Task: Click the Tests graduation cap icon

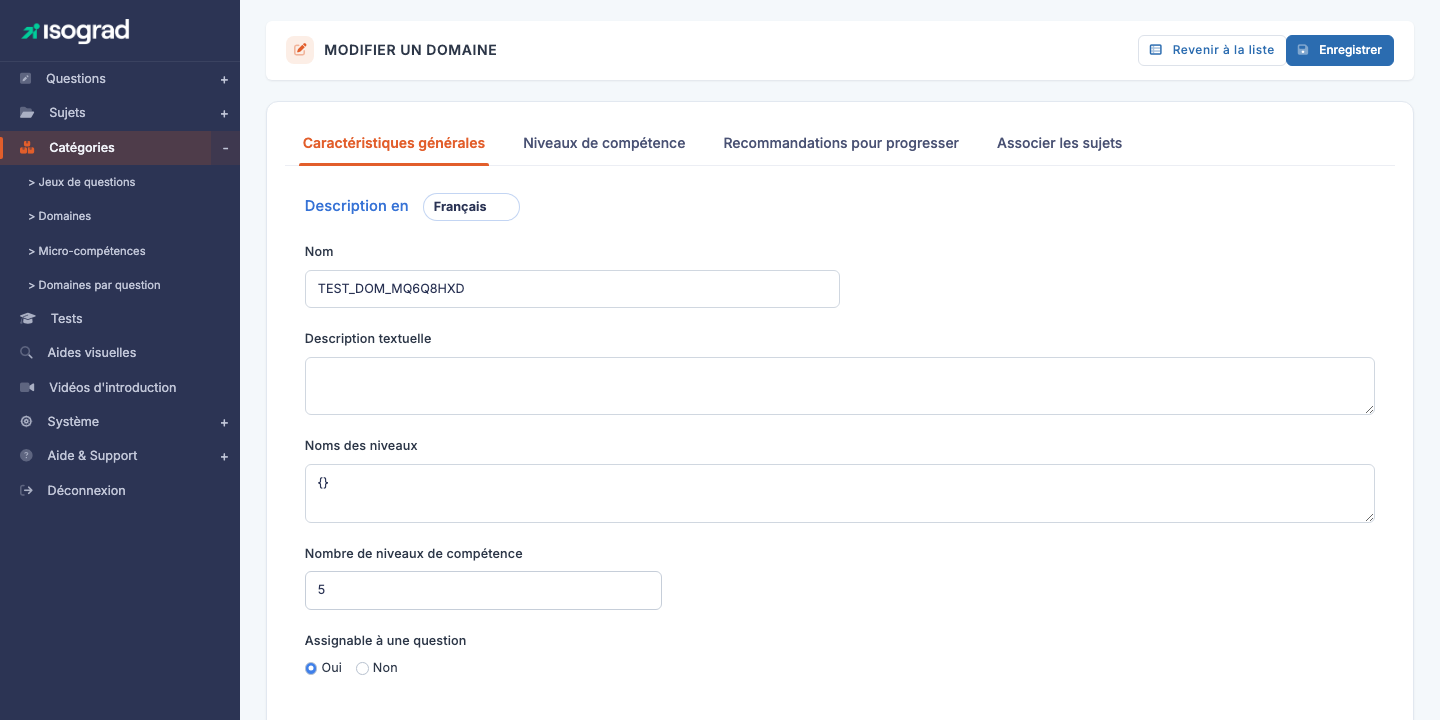Action: [x=27, y=319]
